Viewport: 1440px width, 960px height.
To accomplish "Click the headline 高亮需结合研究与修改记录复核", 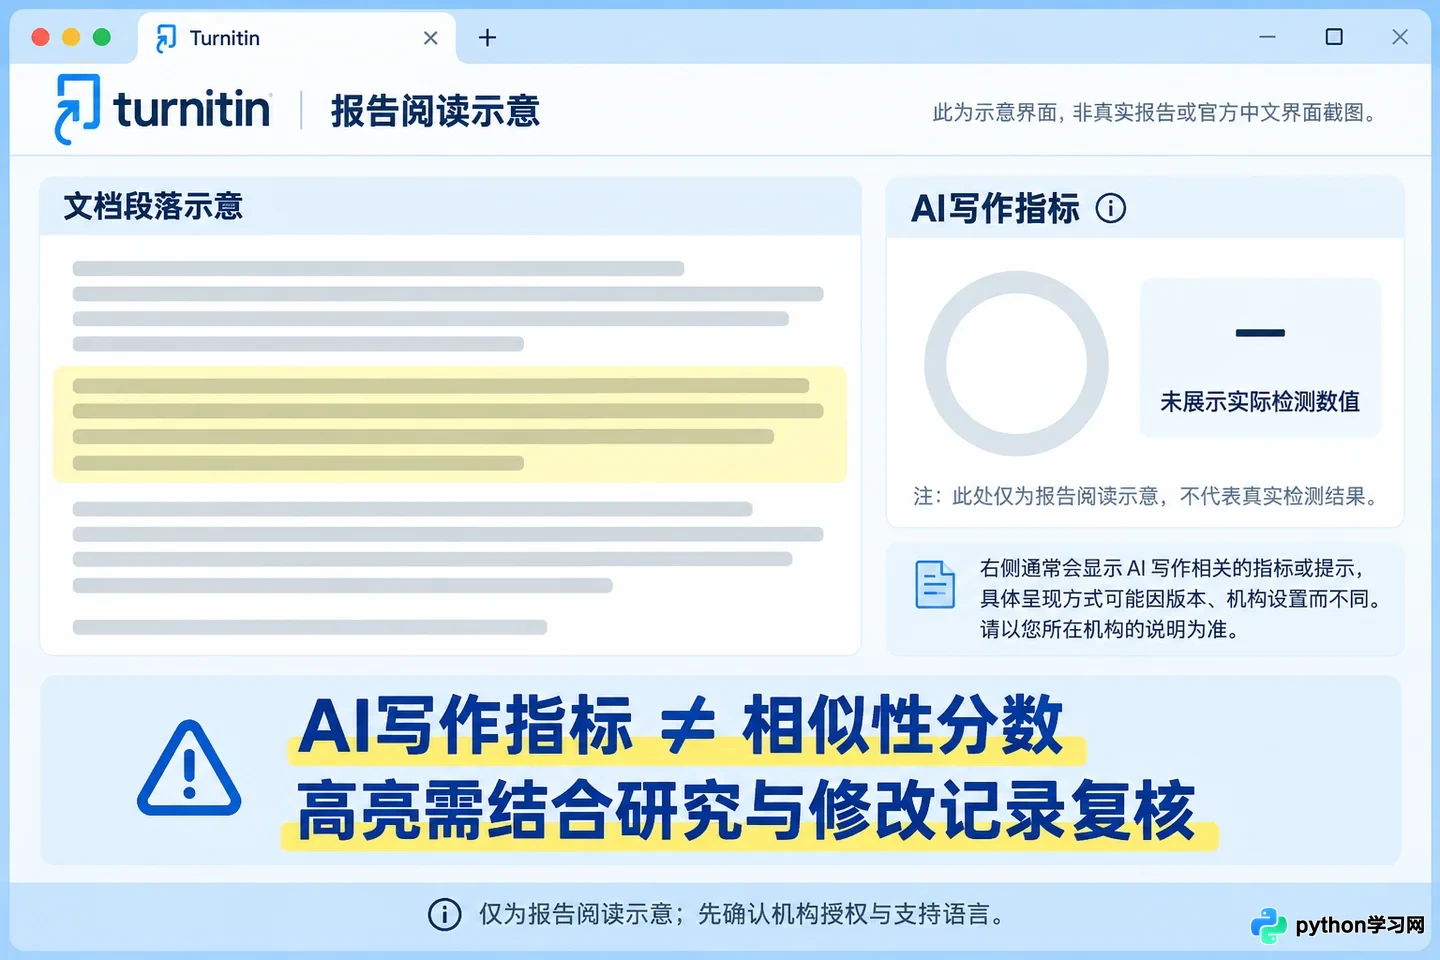I will click(746, 810).
